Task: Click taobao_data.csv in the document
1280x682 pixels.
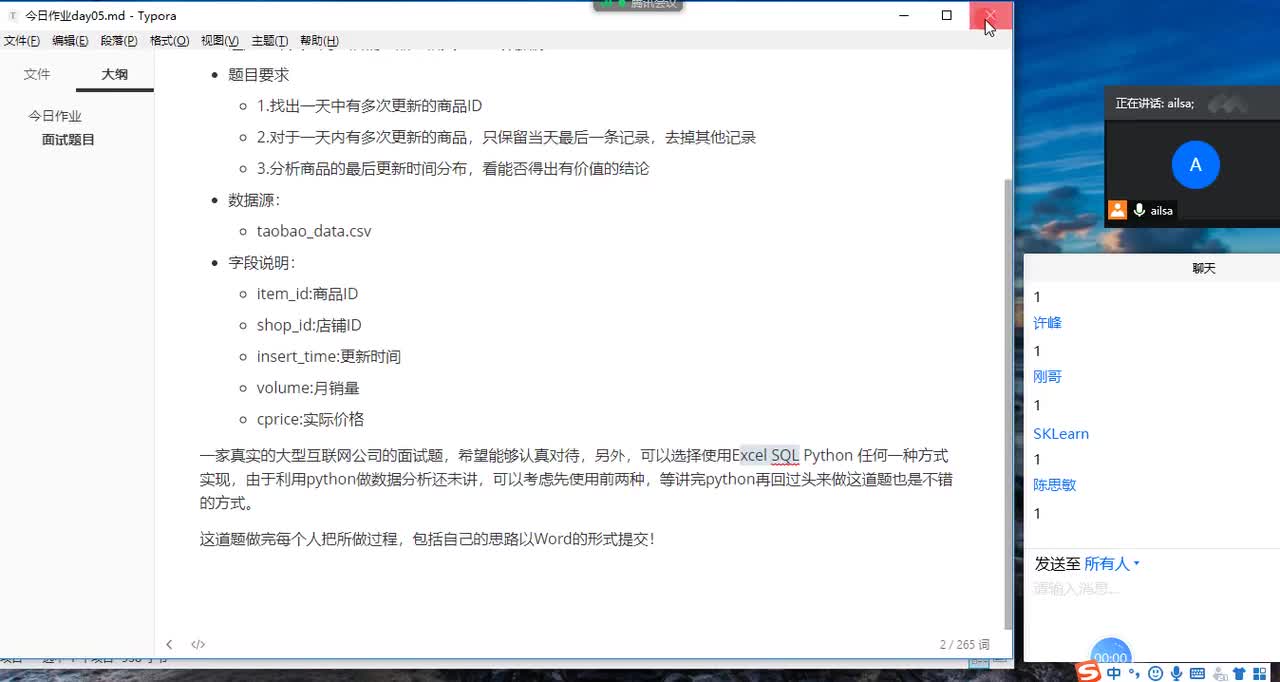Action: click(x=314, y=231)
